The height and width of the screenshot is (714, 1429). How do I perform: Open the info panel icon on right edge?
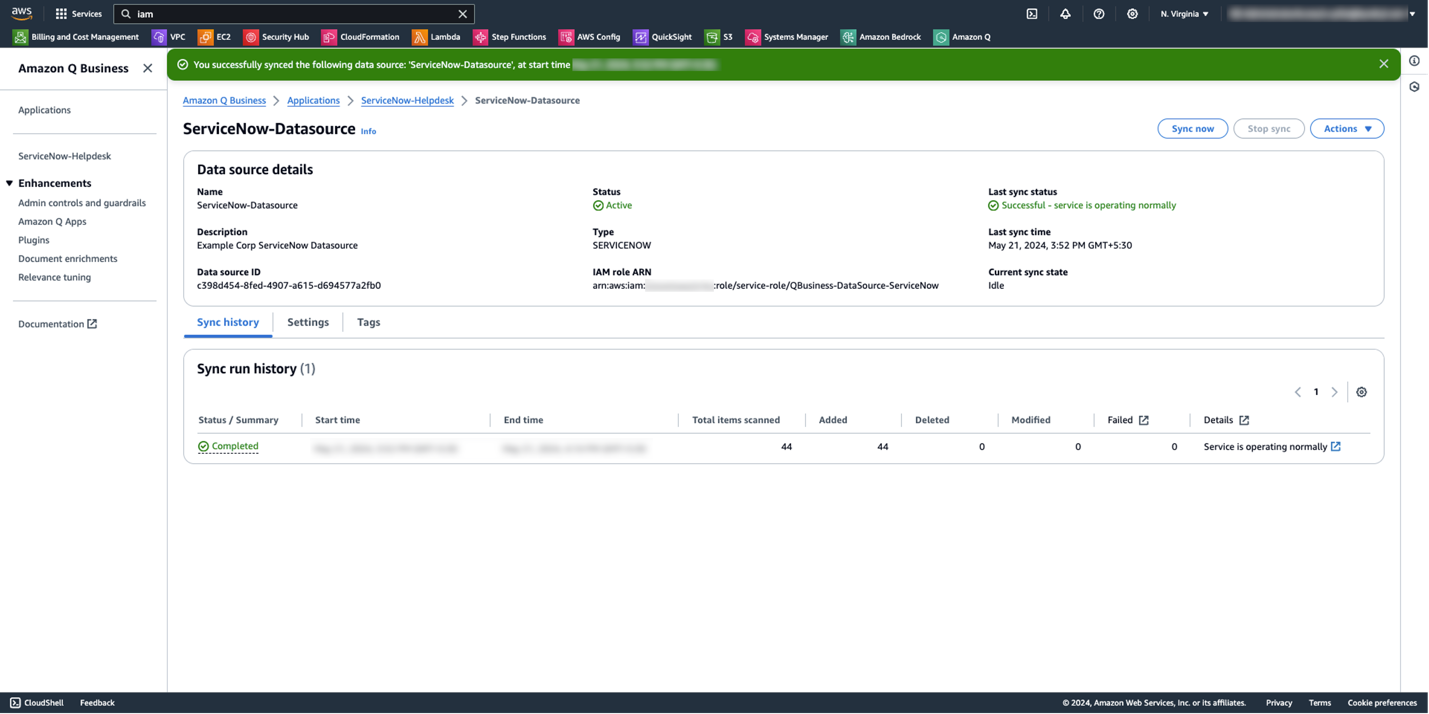coord(1415,61)
